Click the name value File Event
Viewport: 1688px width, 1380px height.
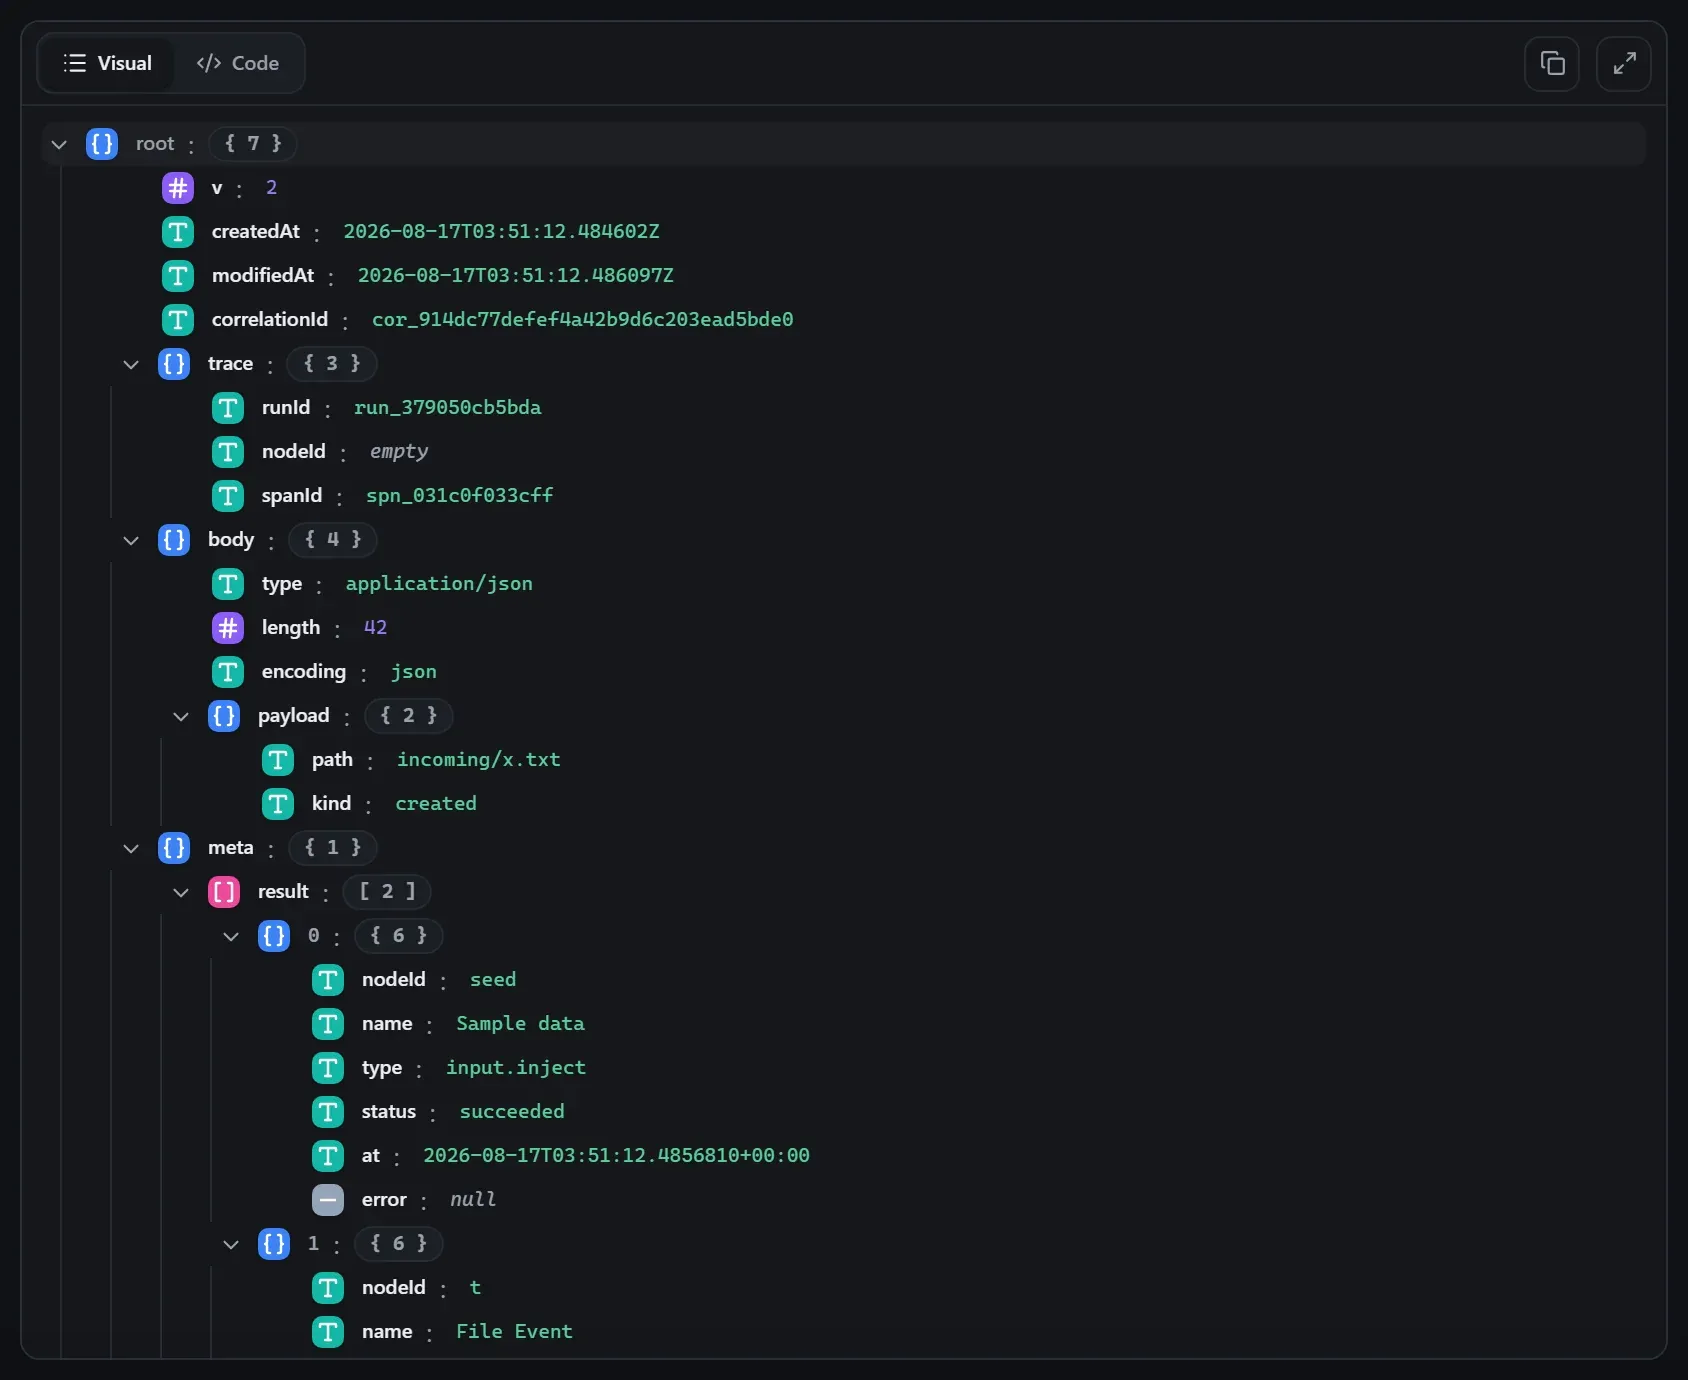coord(515,1332)
